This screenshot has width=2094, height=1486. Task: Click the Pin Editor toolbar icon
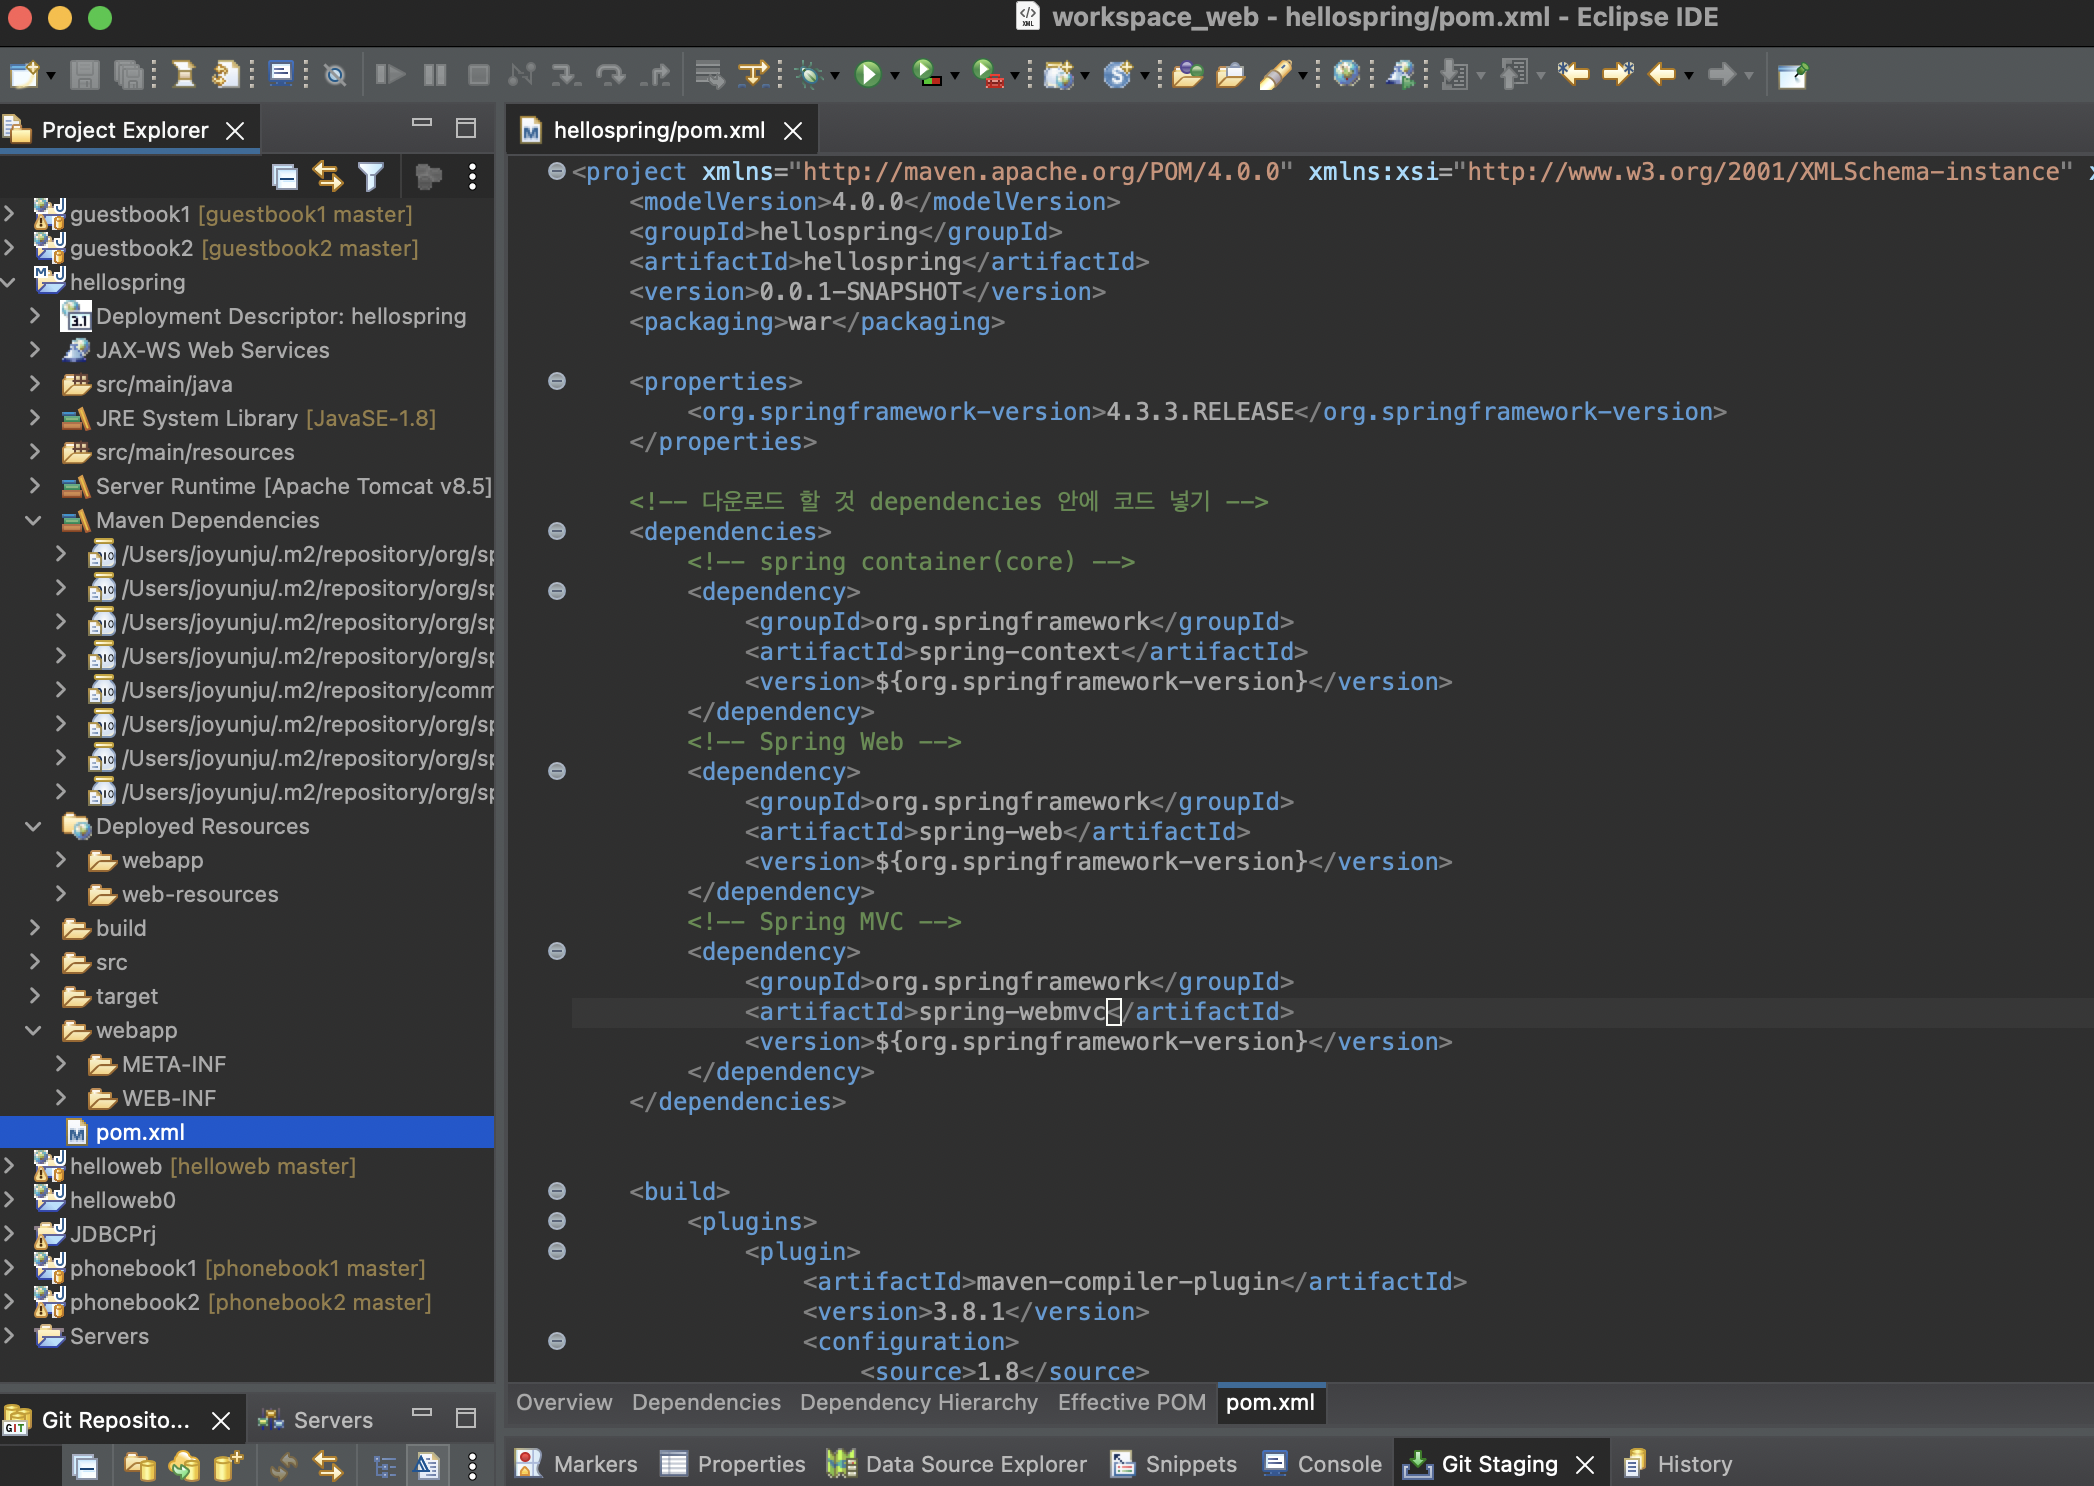(1792, 75)
